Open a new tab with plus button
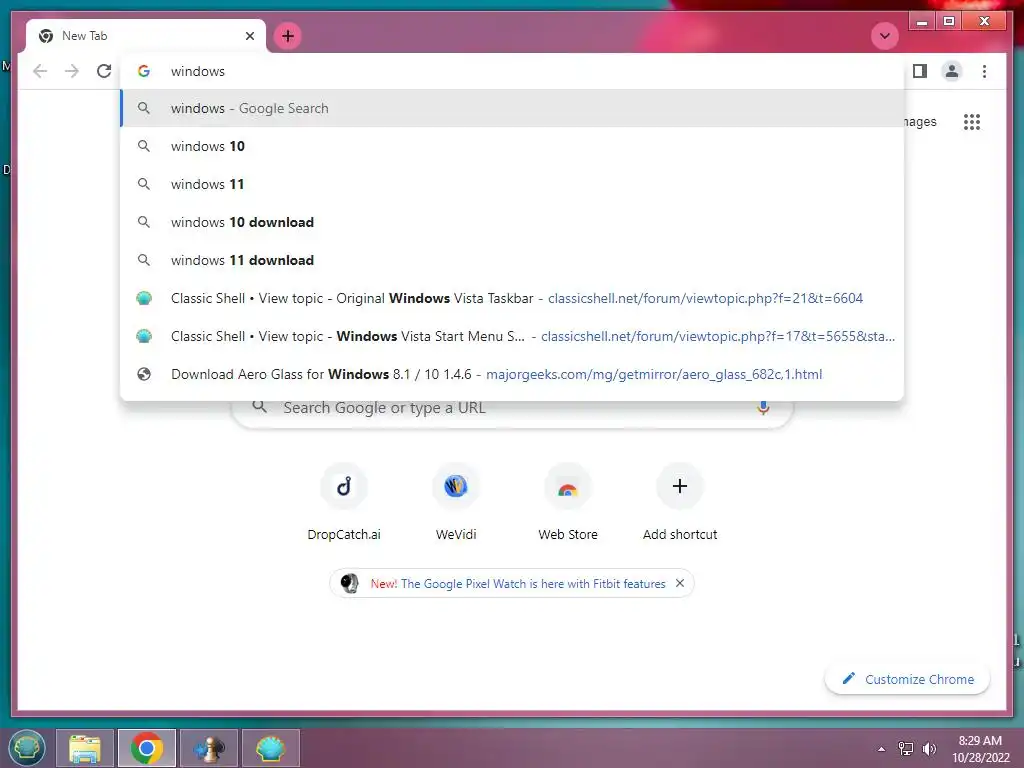Image resolution: width=1024 pixels, height=768 pixels. click(288, 36)
